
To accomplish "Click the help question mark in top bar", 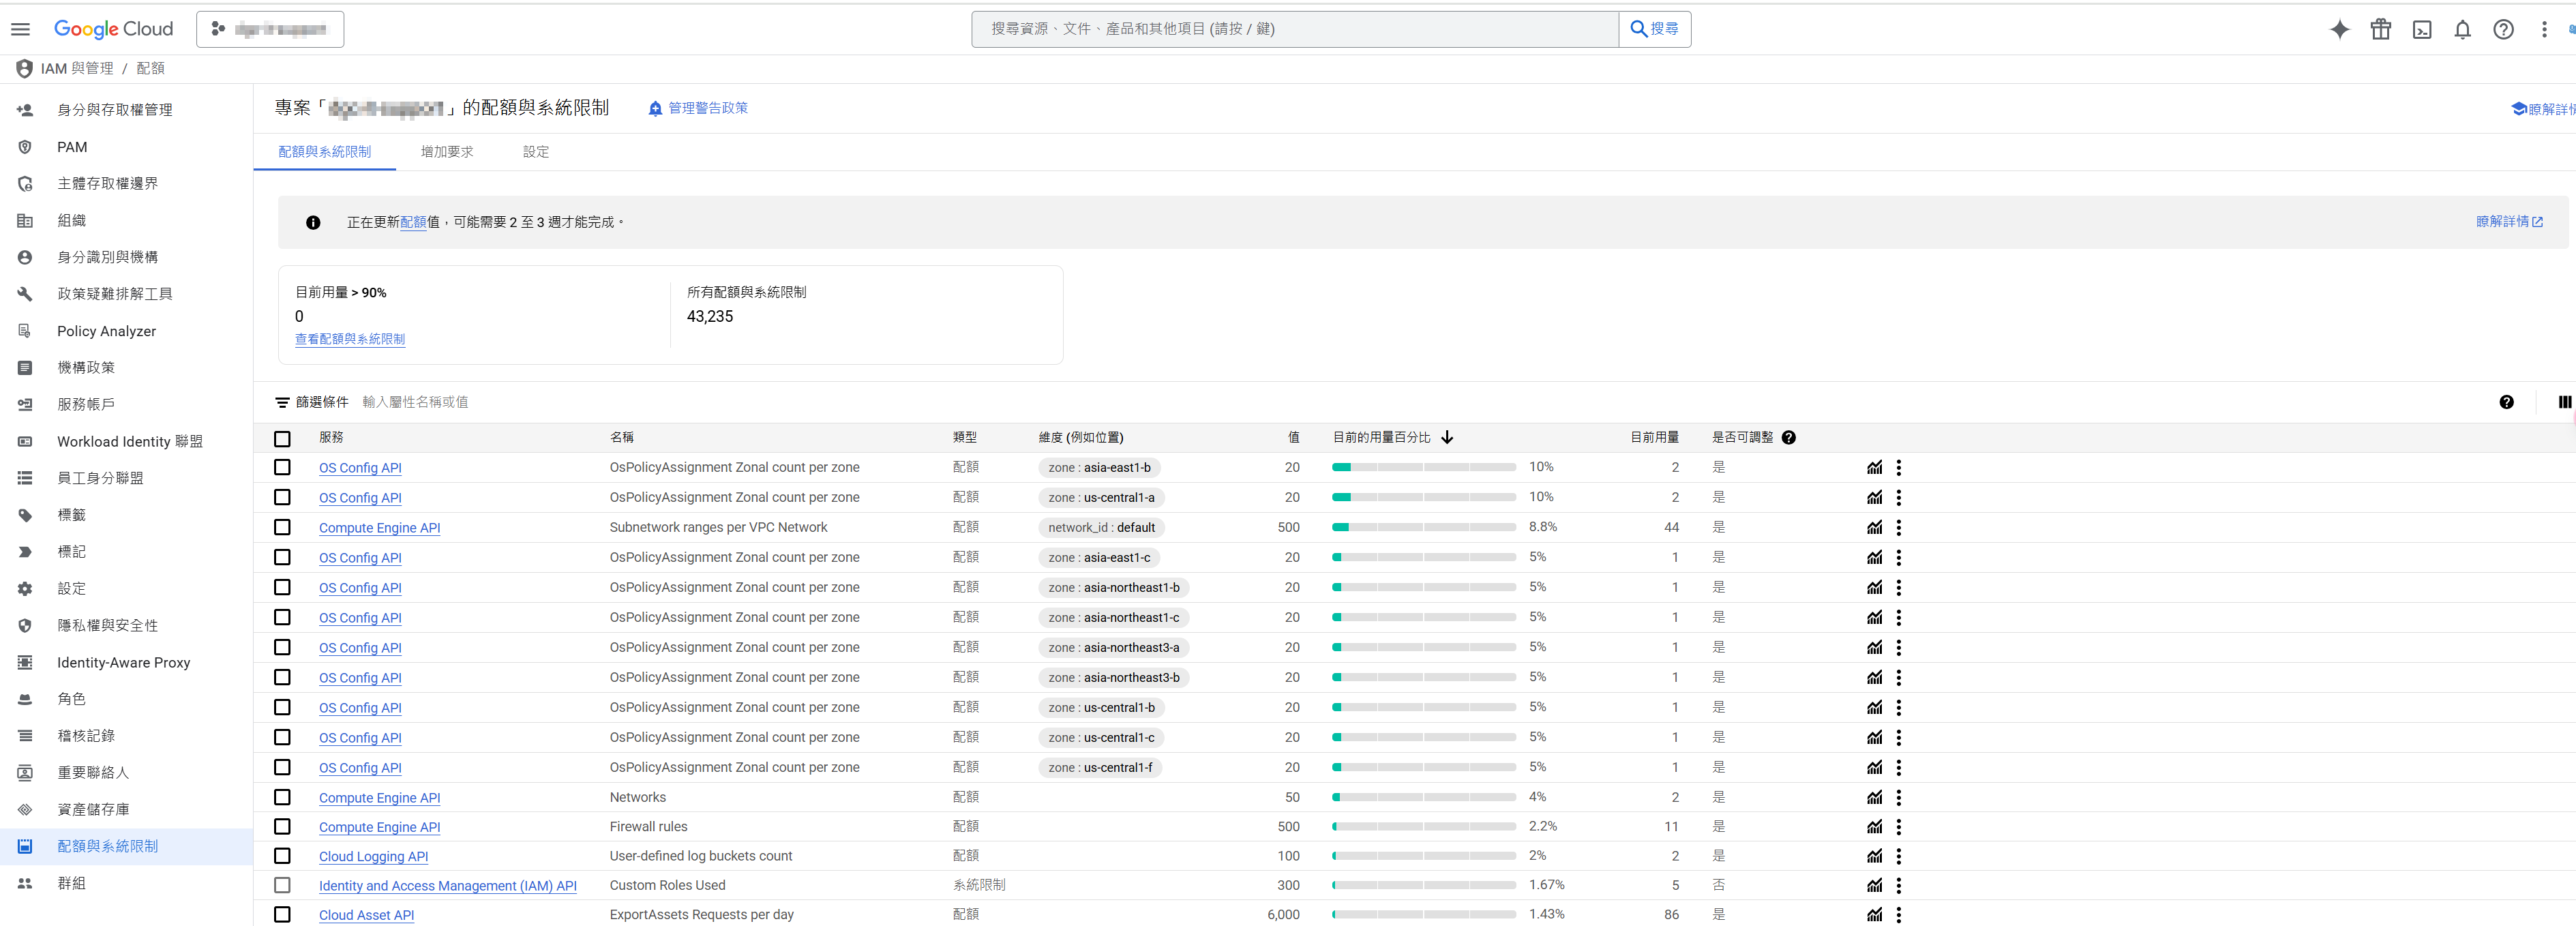I will (x=2503, y=29).
